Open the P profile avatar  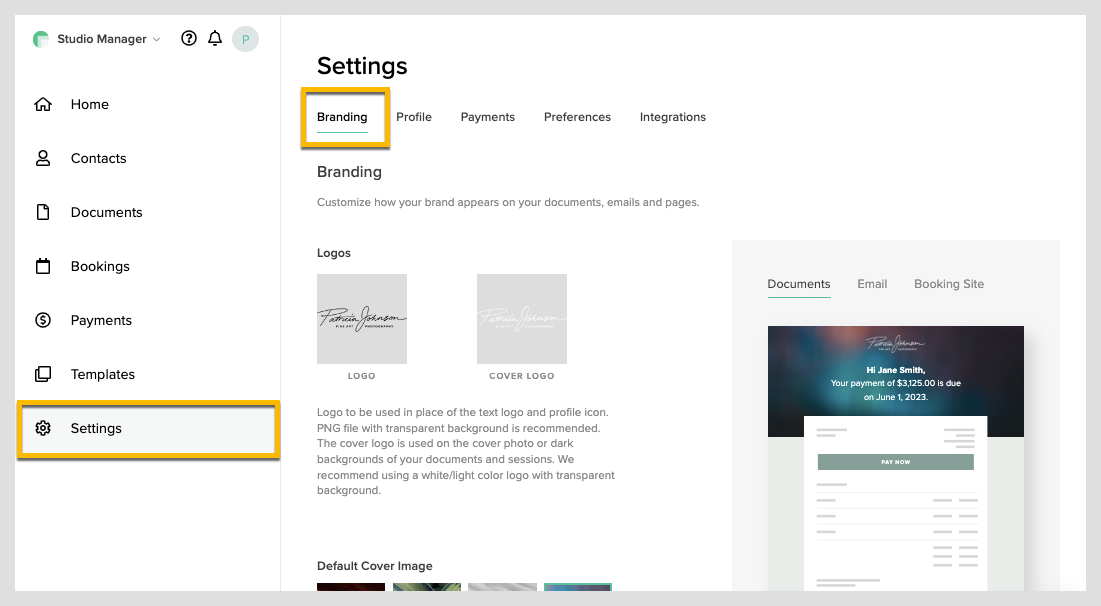point(246,39)
